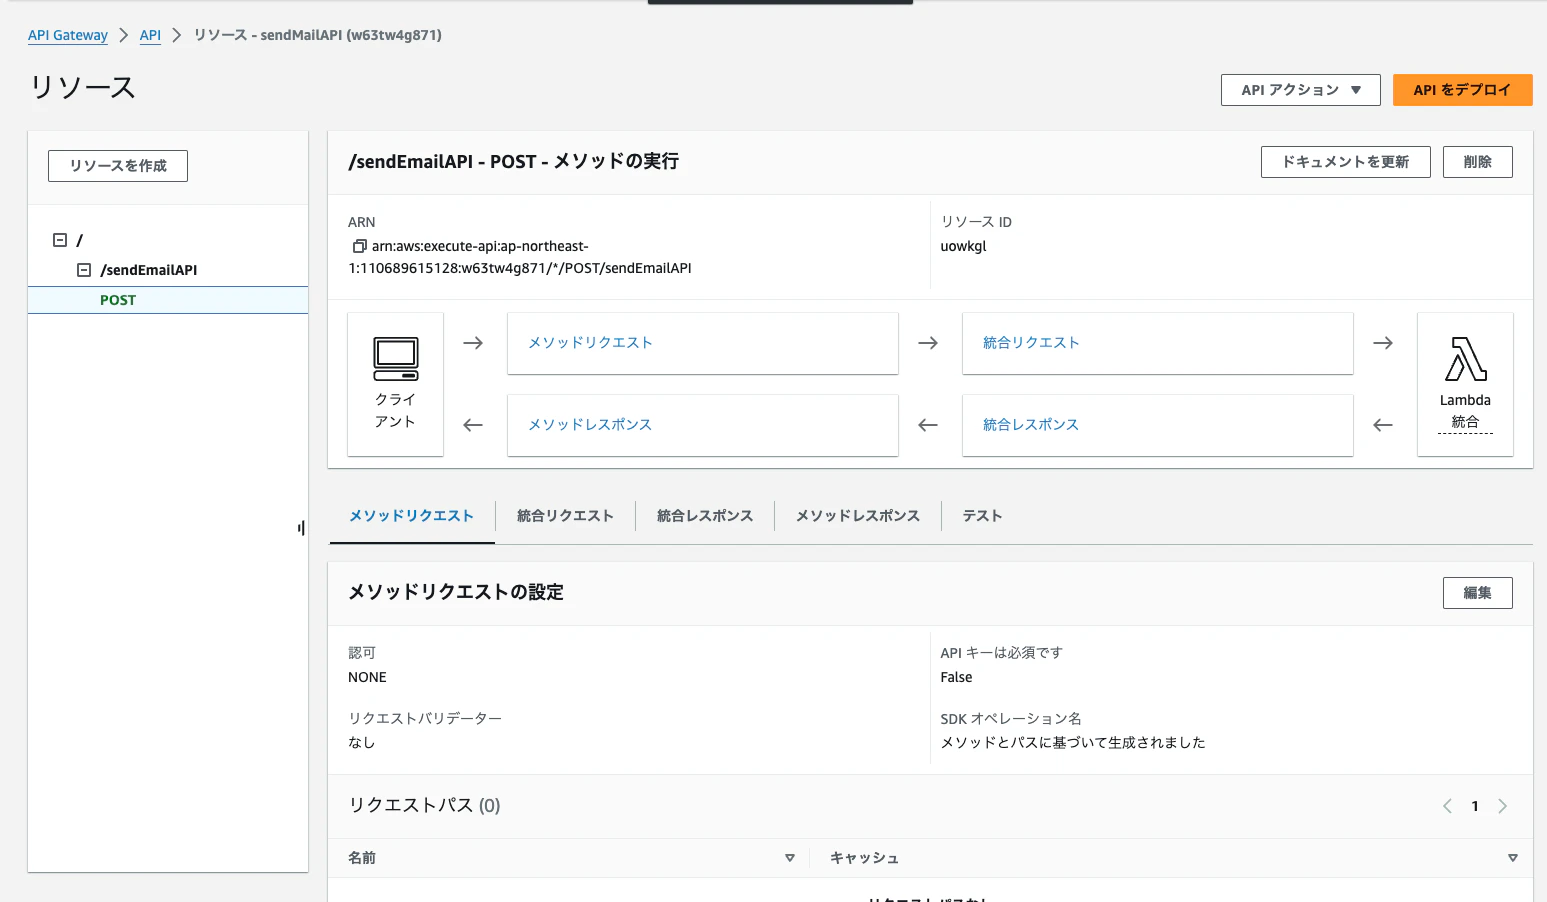Open メソッドリクエスト link in flow diagram

(x=590, y=343)
